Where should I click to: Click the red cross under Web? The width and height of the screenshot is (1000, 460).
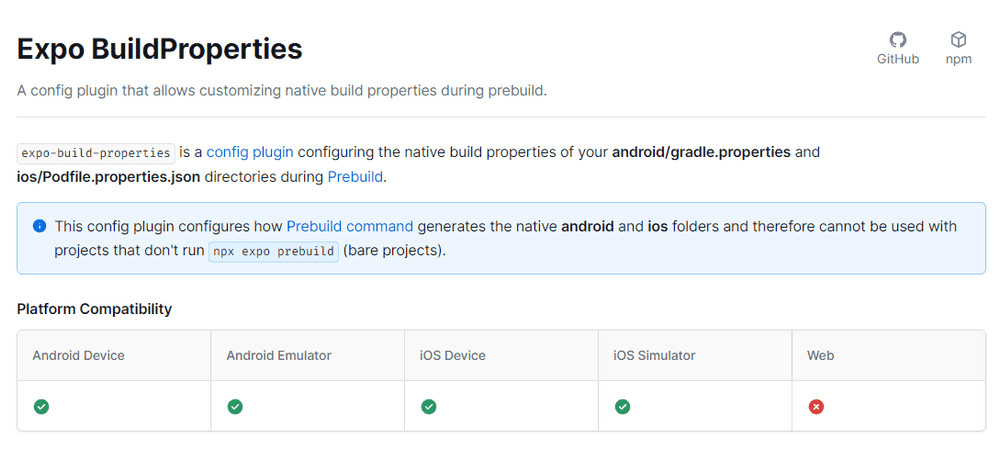click(816, 406)
